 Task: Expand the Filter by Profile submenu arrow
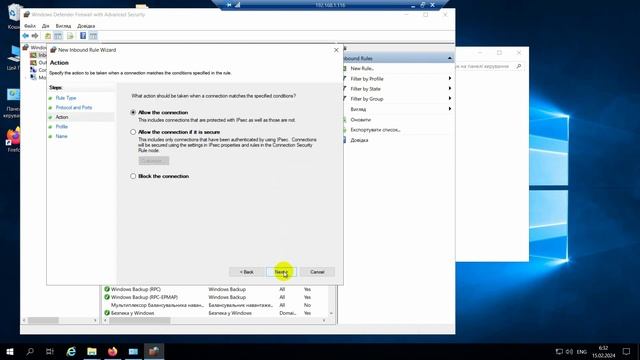(449, 78)
